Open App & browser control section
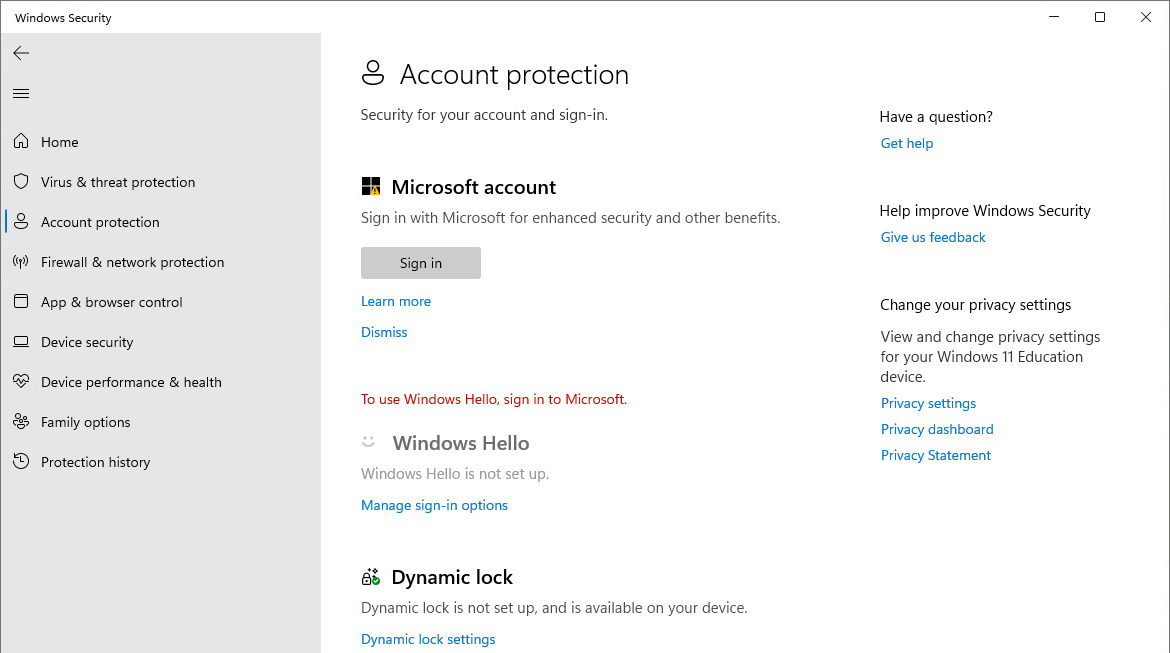 click(x=111, y=301)
